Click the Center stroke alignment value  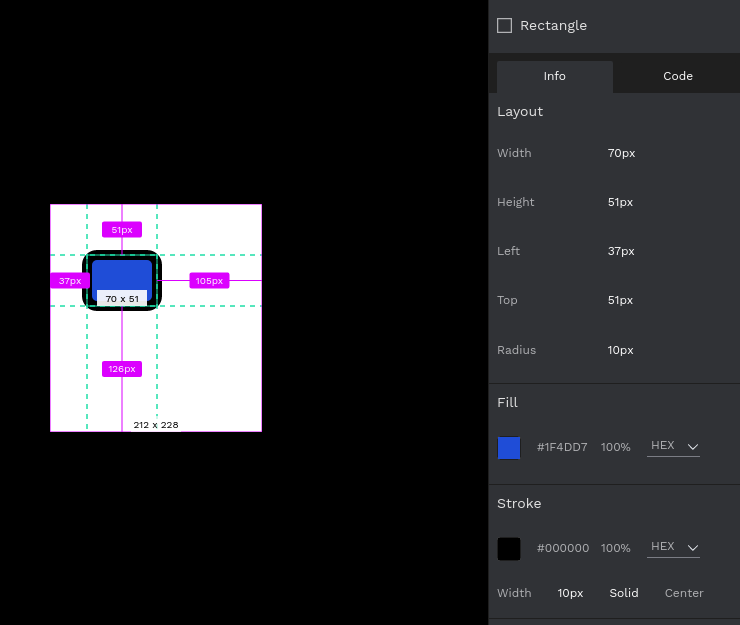(x=684, y=593)
